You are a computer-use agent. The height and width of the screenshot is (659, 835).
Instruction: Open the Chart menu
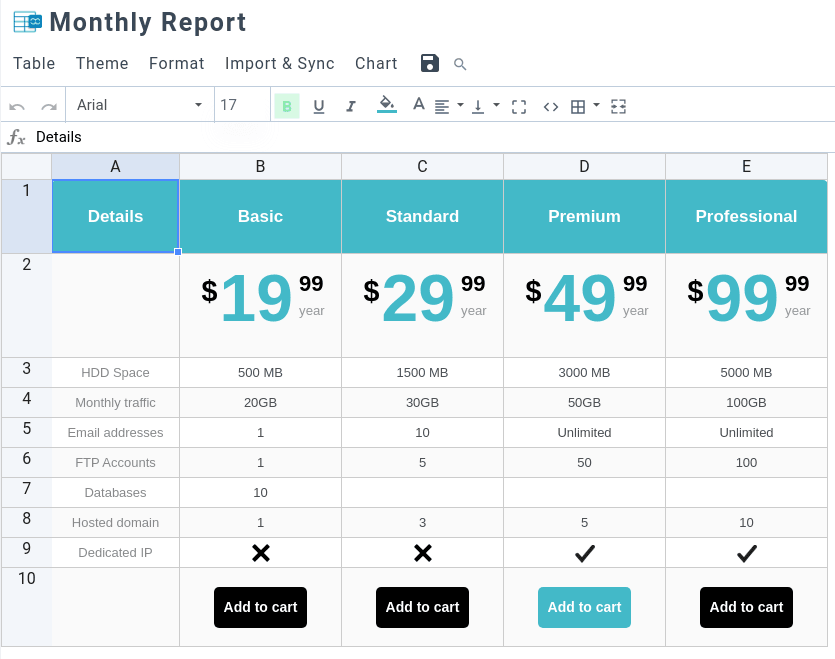[376, 64]
